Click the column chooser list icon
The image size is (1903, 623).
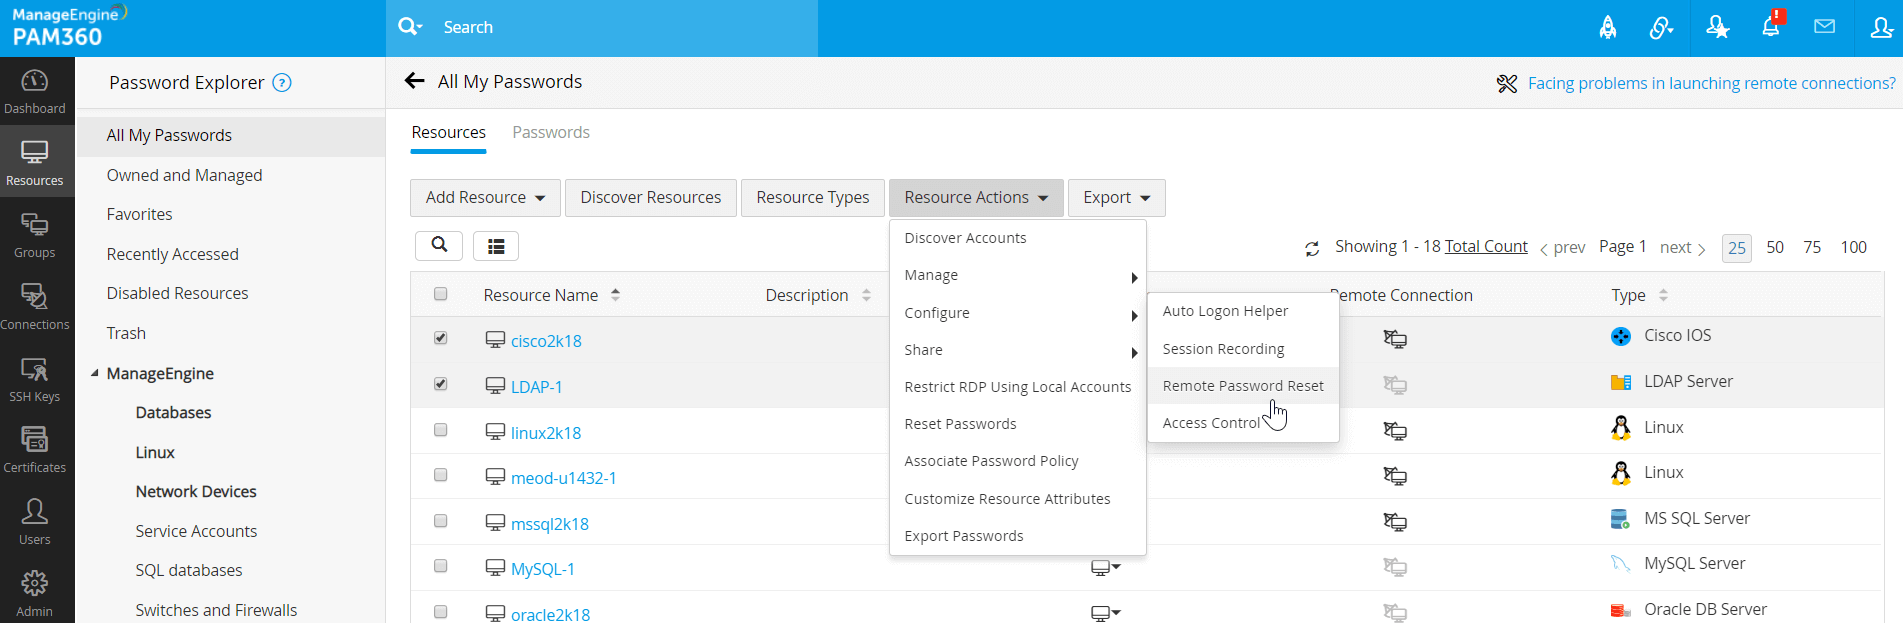point(496,246)
